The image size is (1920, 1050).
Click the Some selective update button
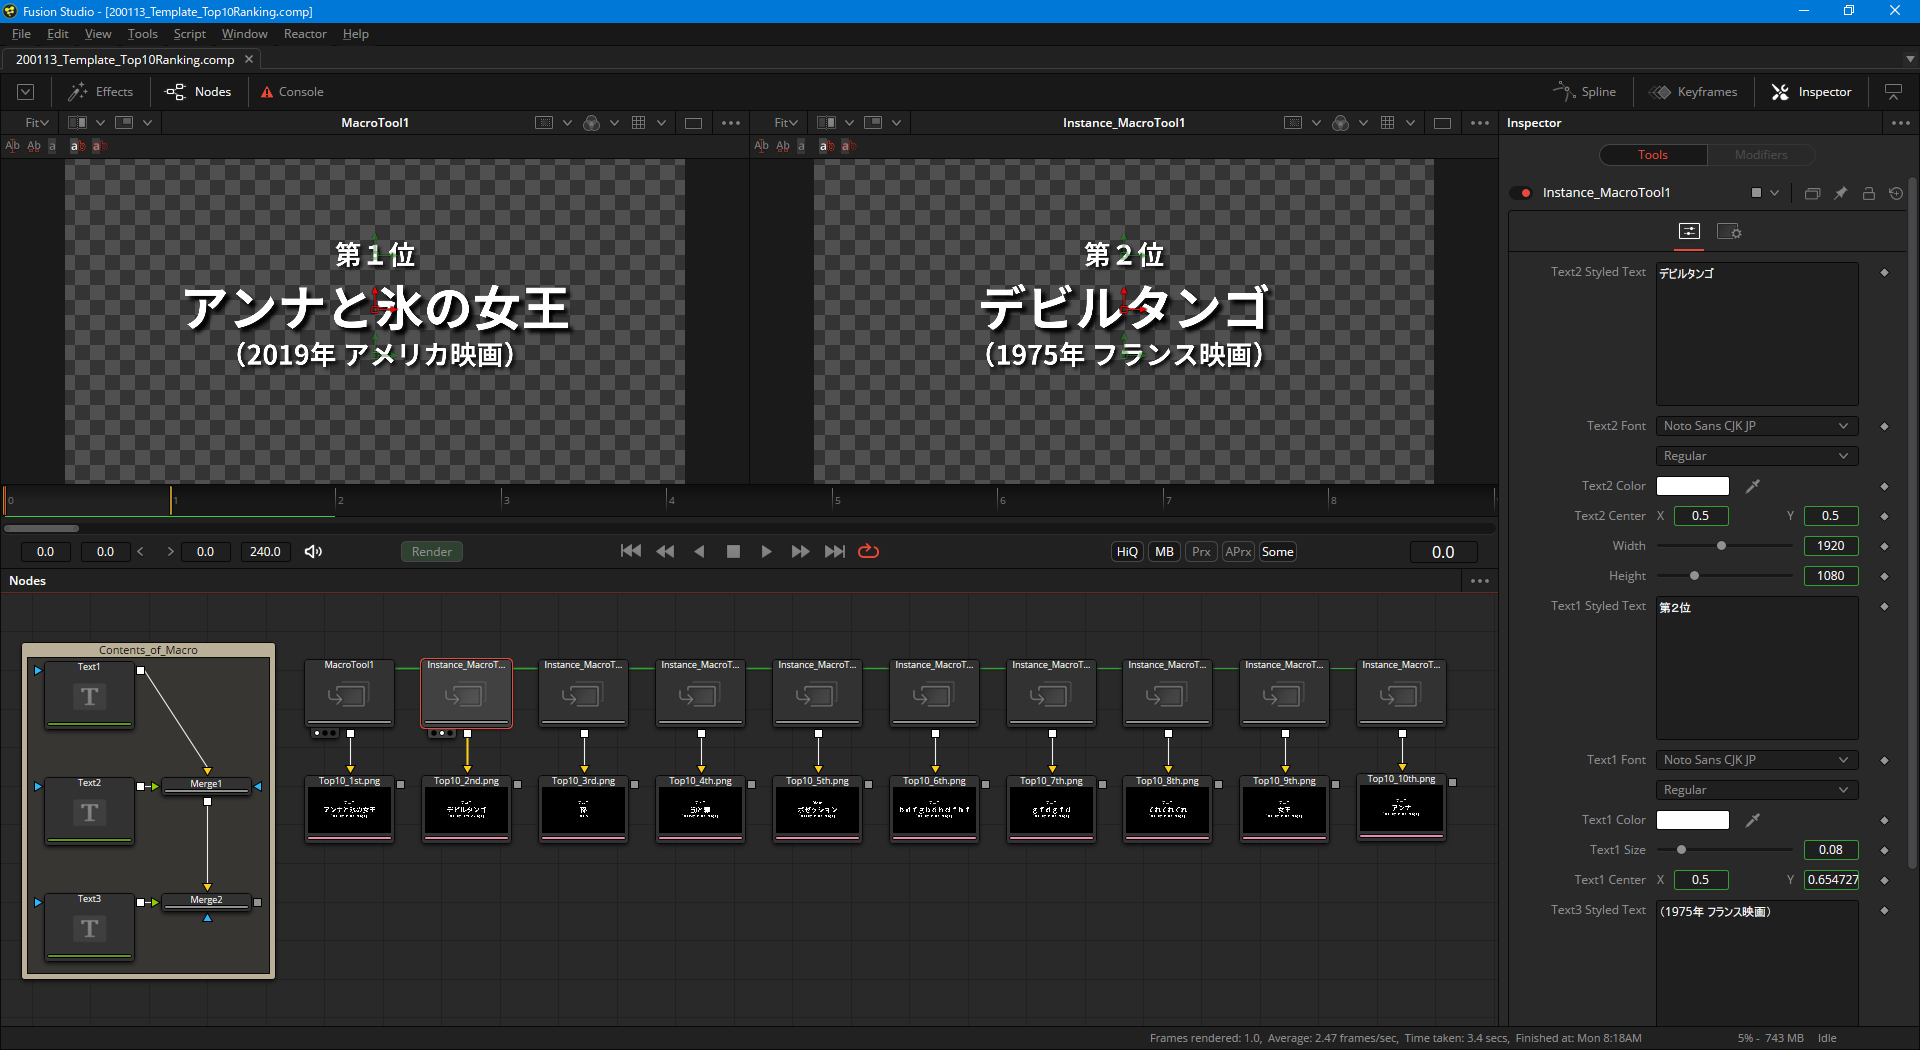tap(1277, 552)
